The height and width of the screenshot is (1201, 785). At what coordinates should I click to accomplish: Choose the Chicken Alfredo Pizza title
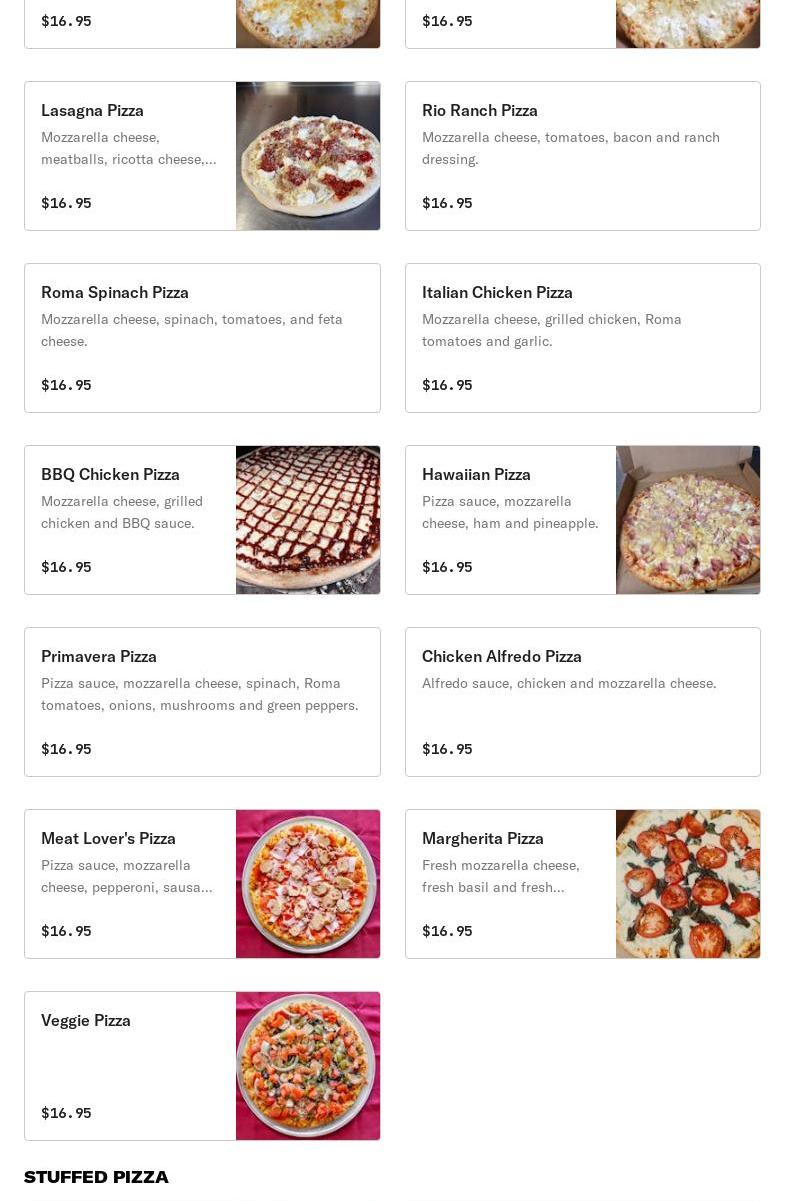[502, 656]
